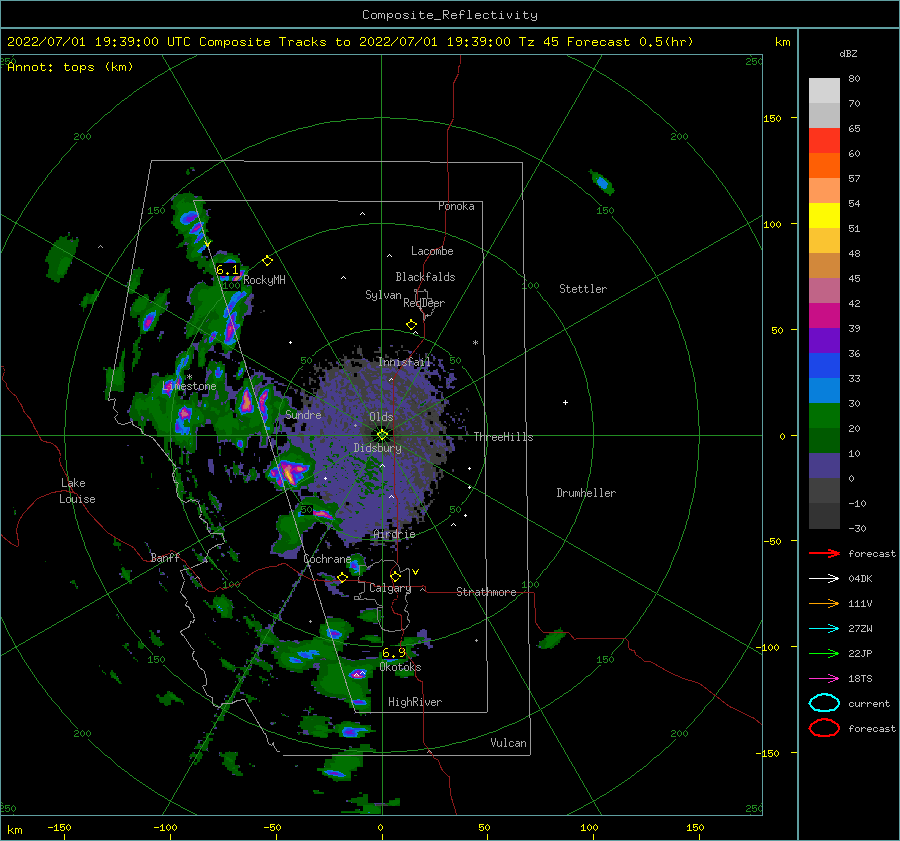Select the 42 dBZ magenta color swatch

[x=824, y=316]
